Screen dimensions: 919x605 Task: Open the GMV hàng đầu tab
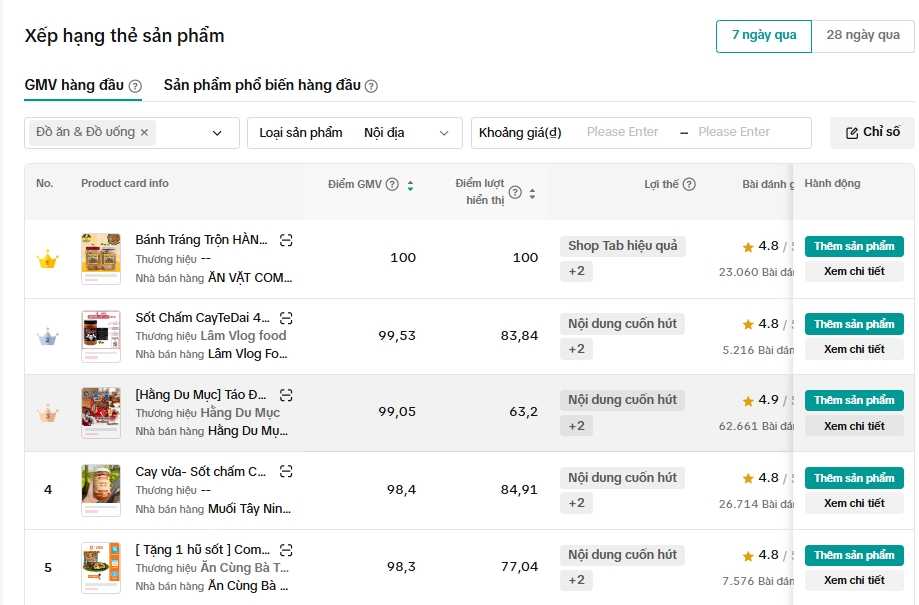click(x=74, y=85)
